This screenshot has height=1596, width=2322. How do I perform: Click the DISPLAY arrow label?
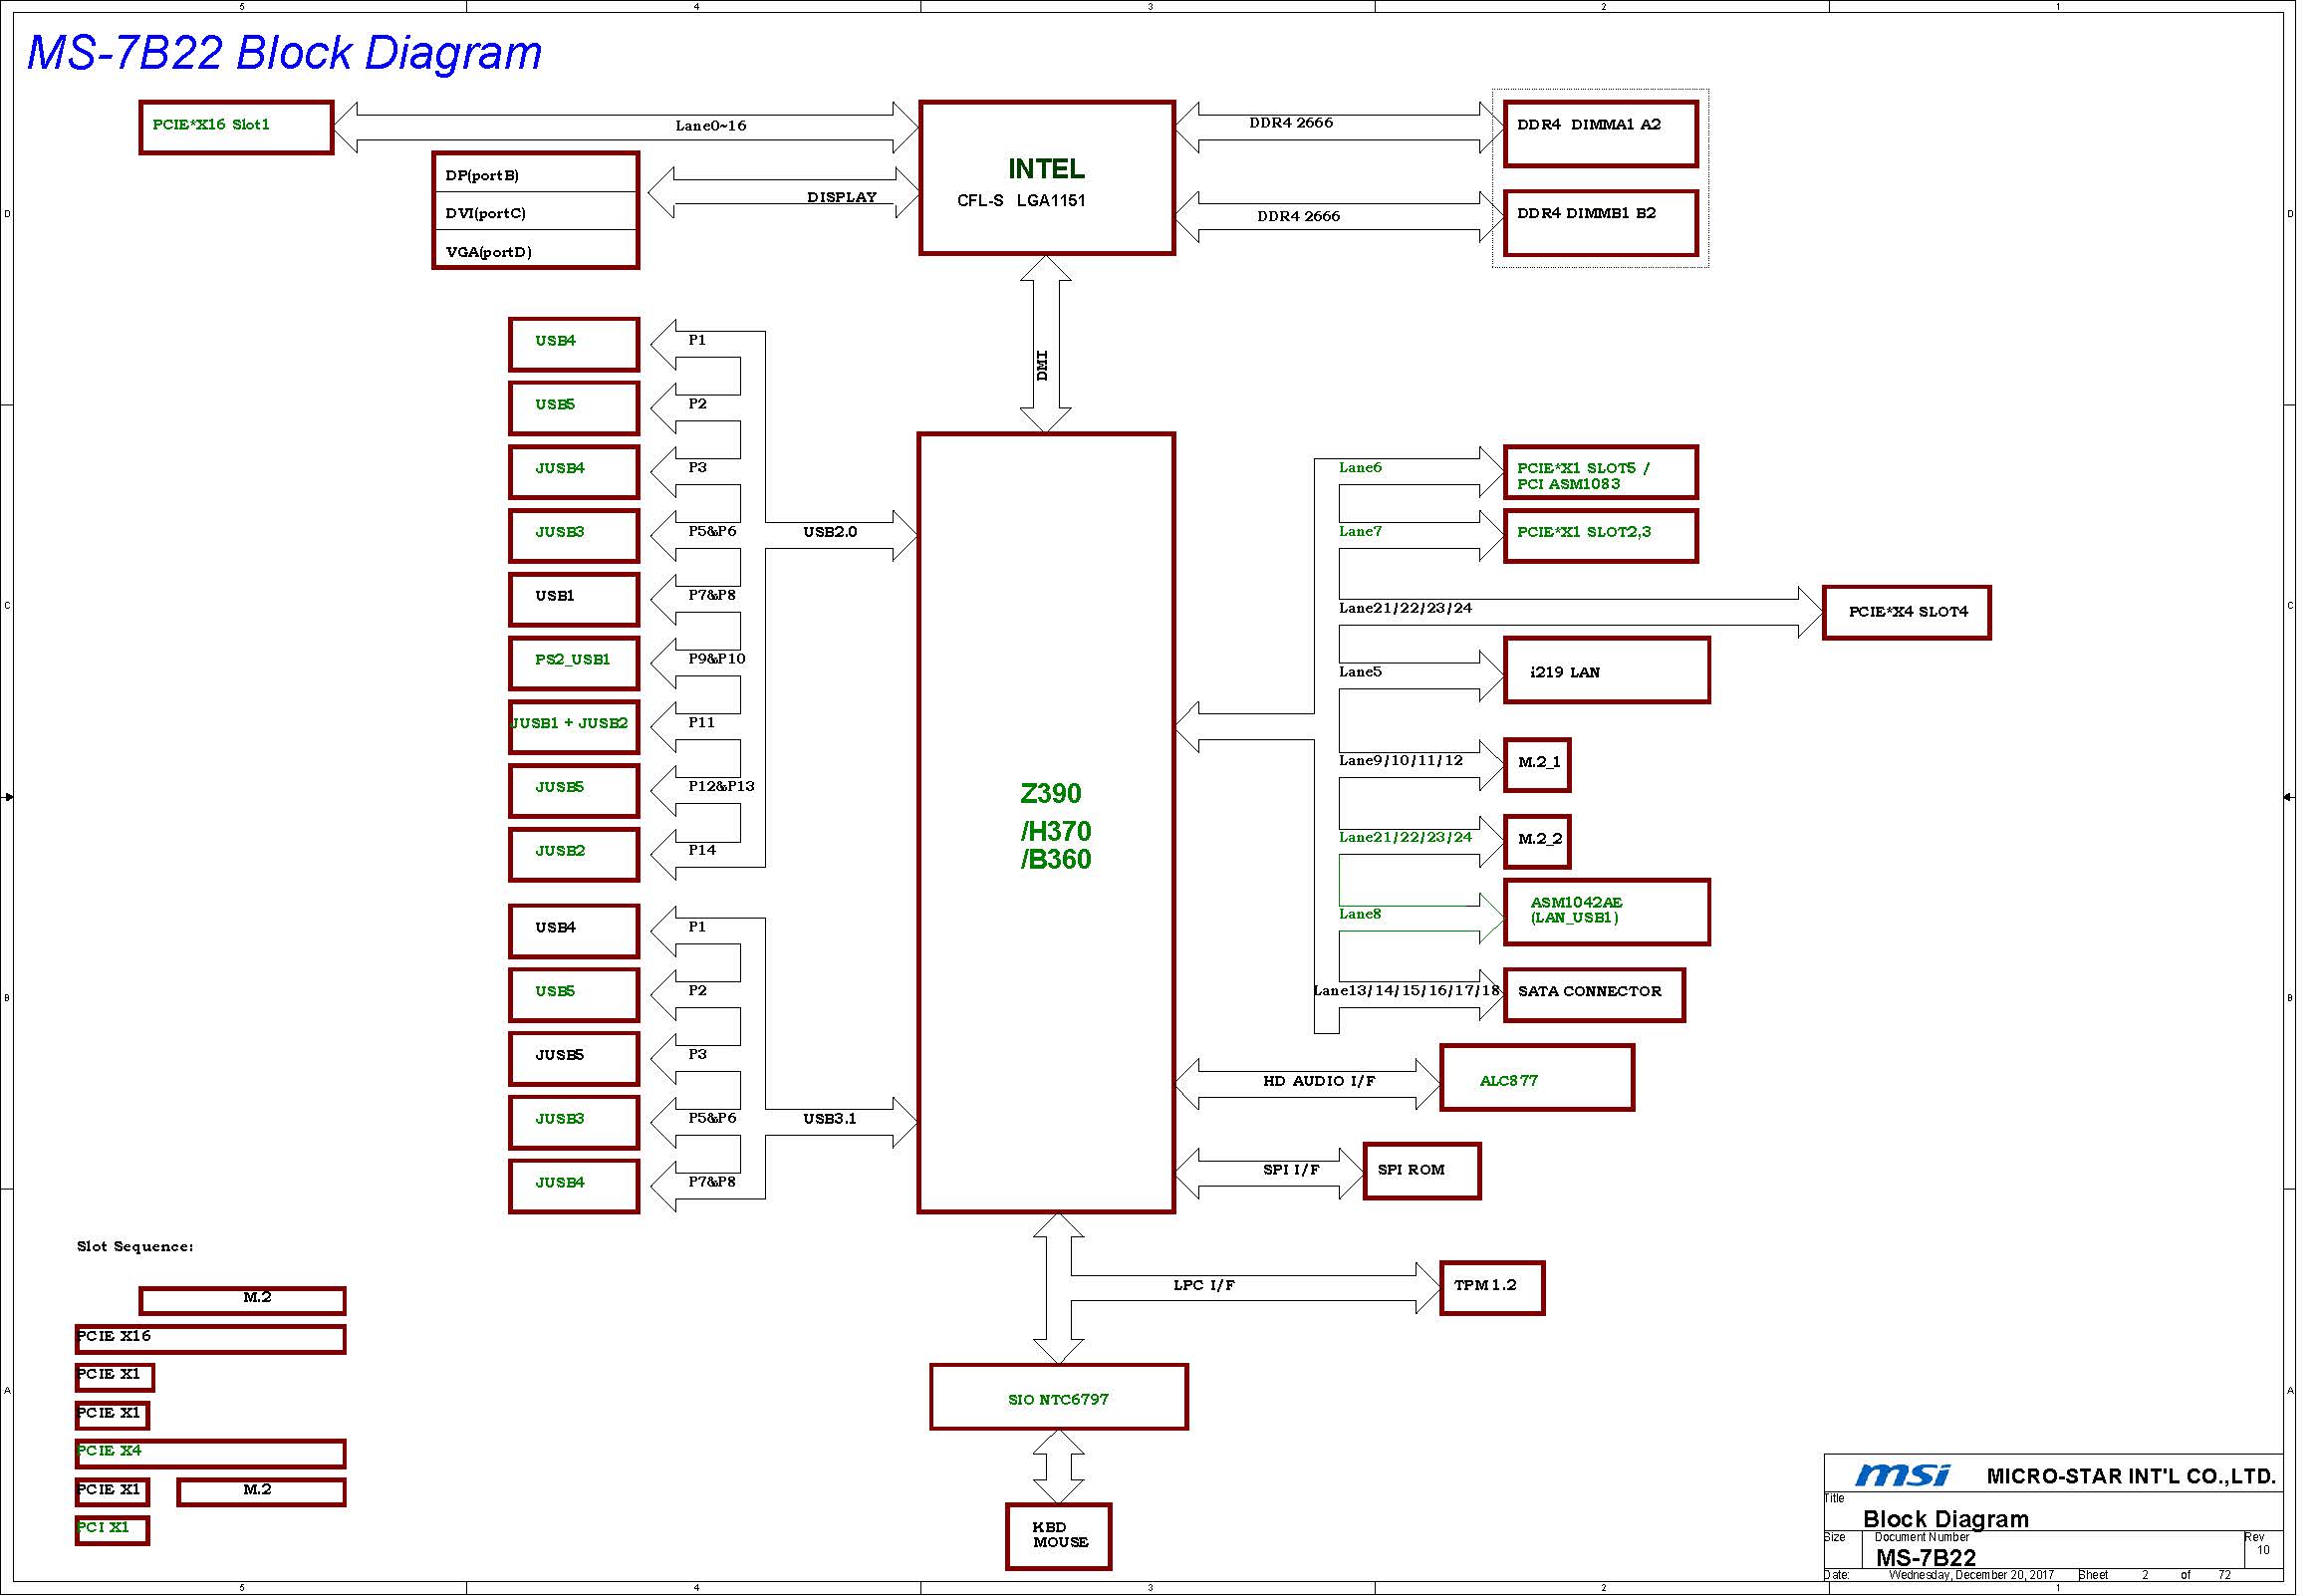(842, 197)
